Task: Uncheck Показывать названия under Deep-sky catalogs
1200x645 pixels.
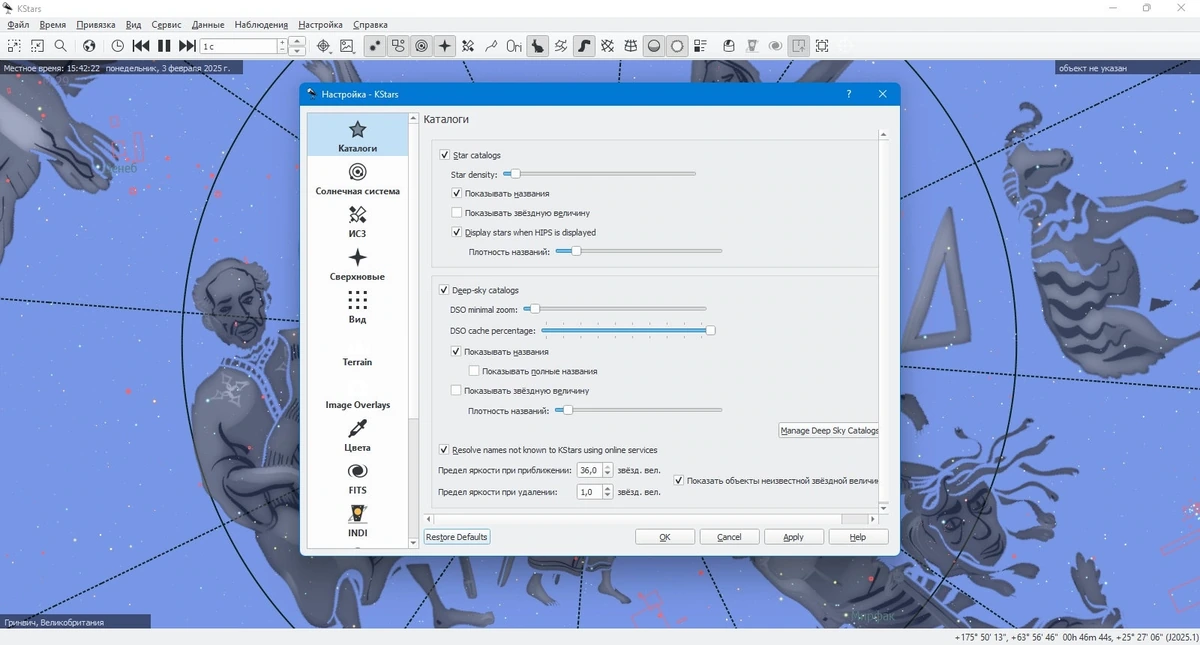Action: [456, 352]
